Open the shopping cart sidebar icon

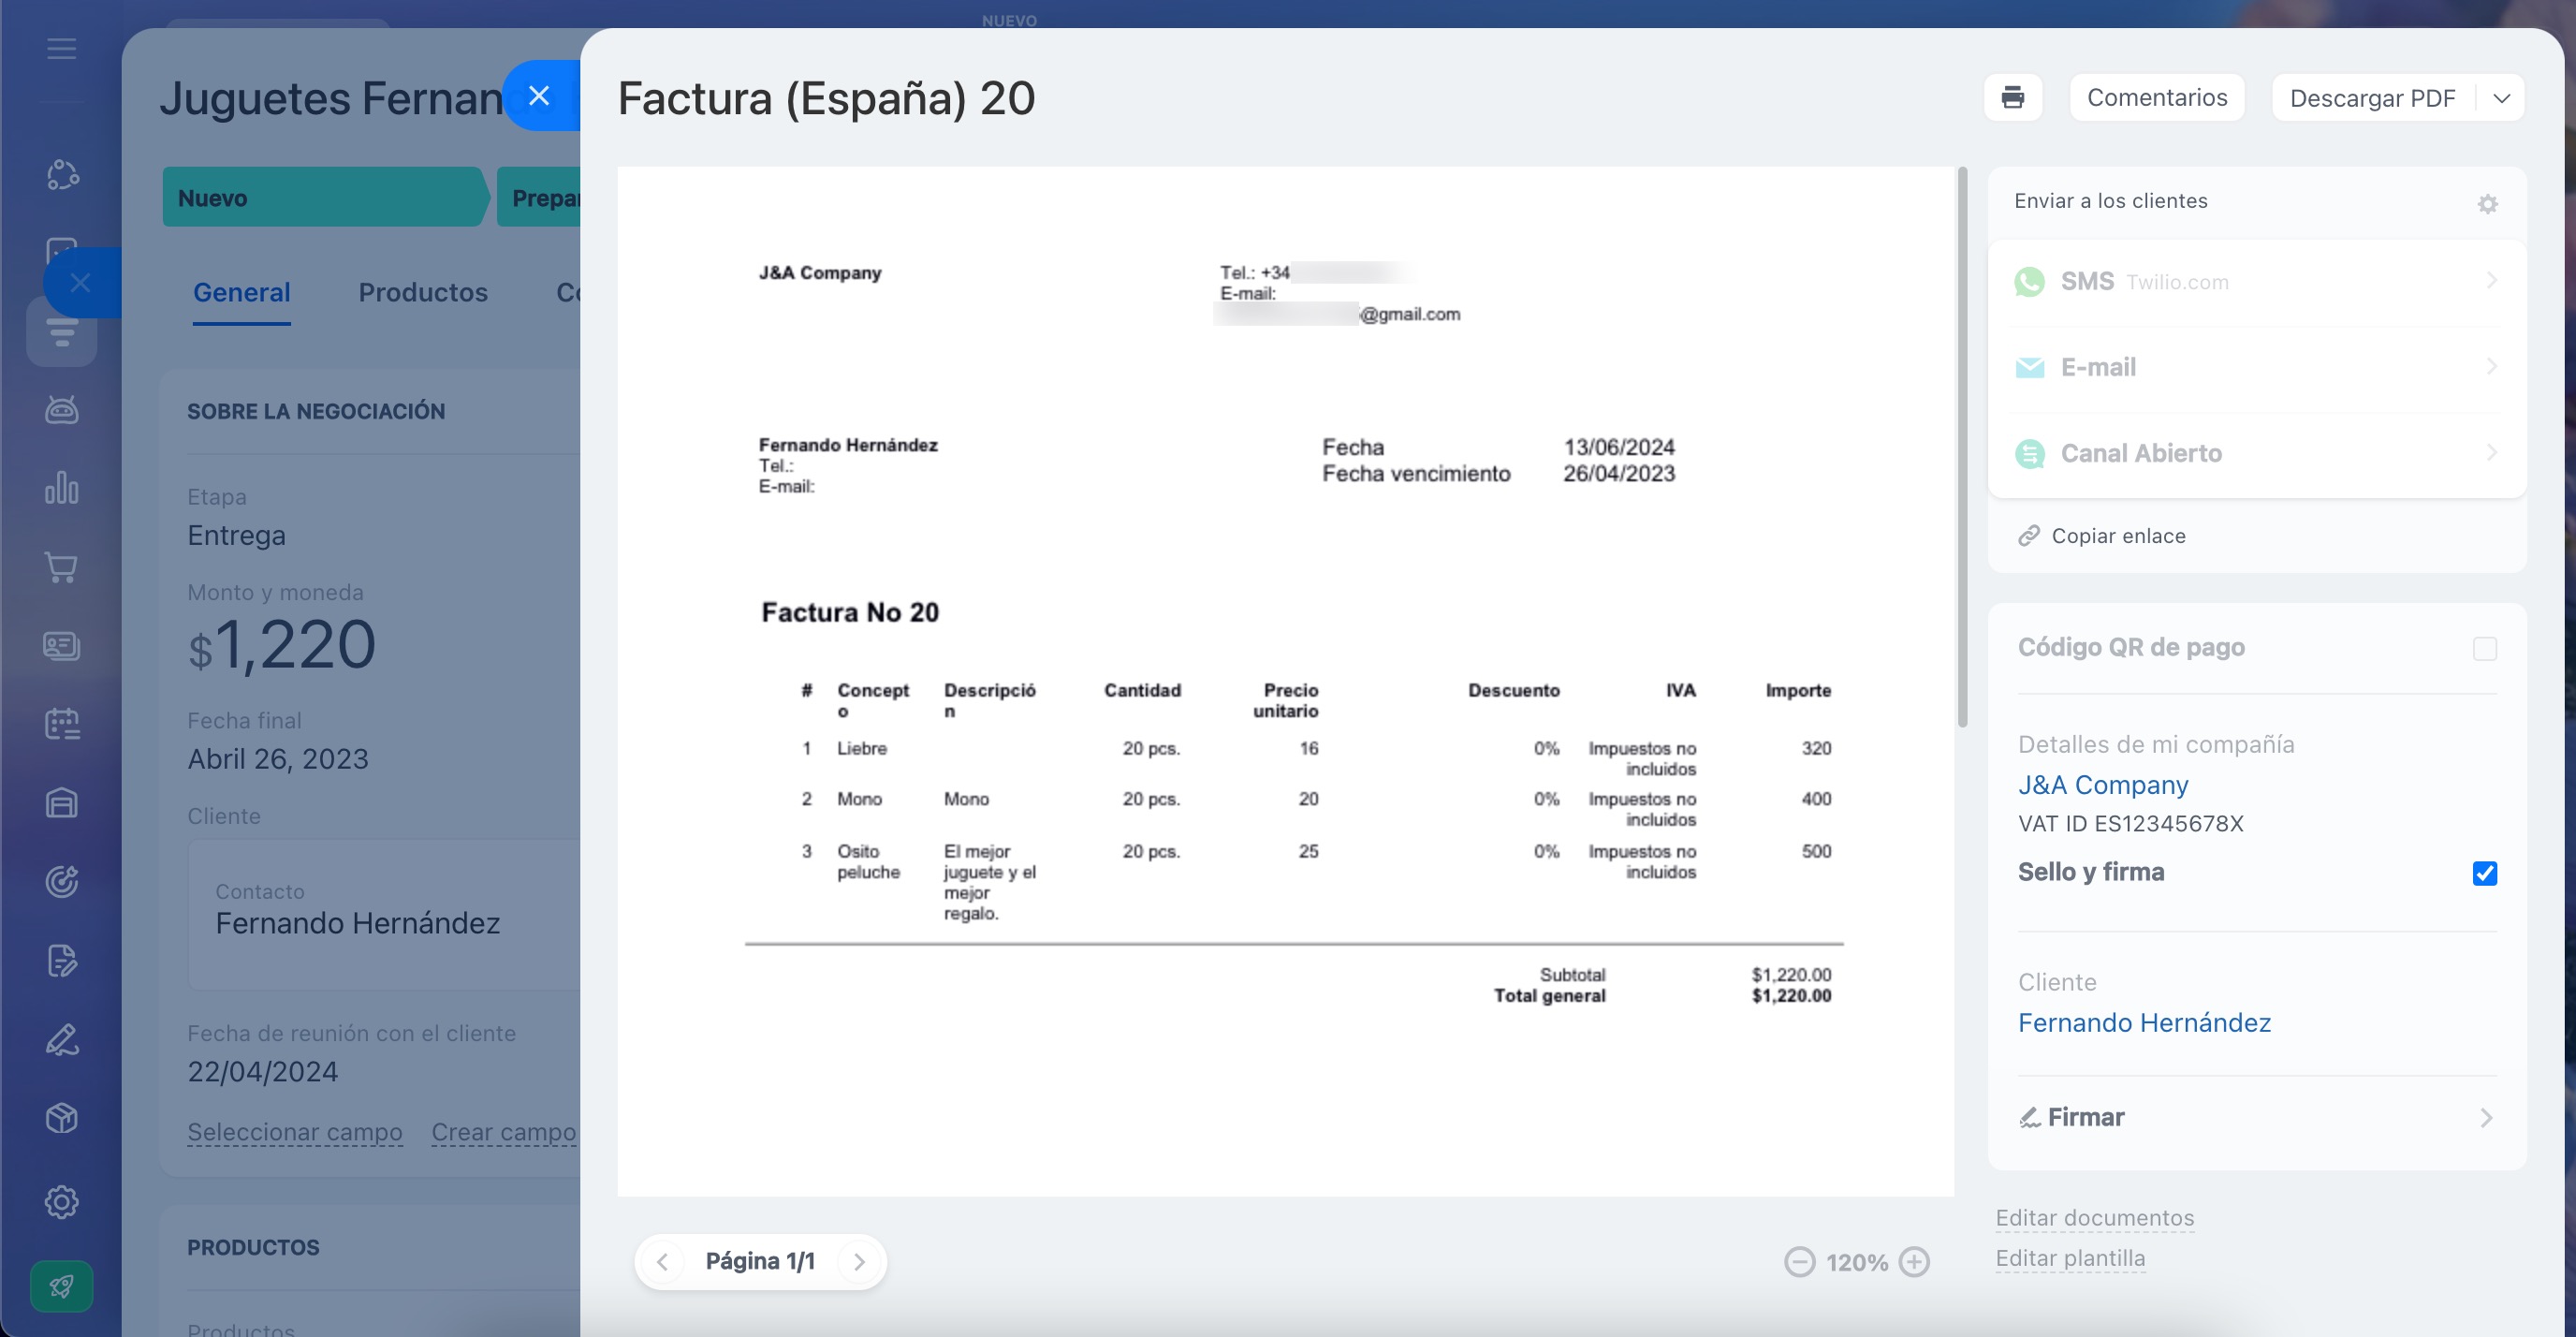(62, 567)
